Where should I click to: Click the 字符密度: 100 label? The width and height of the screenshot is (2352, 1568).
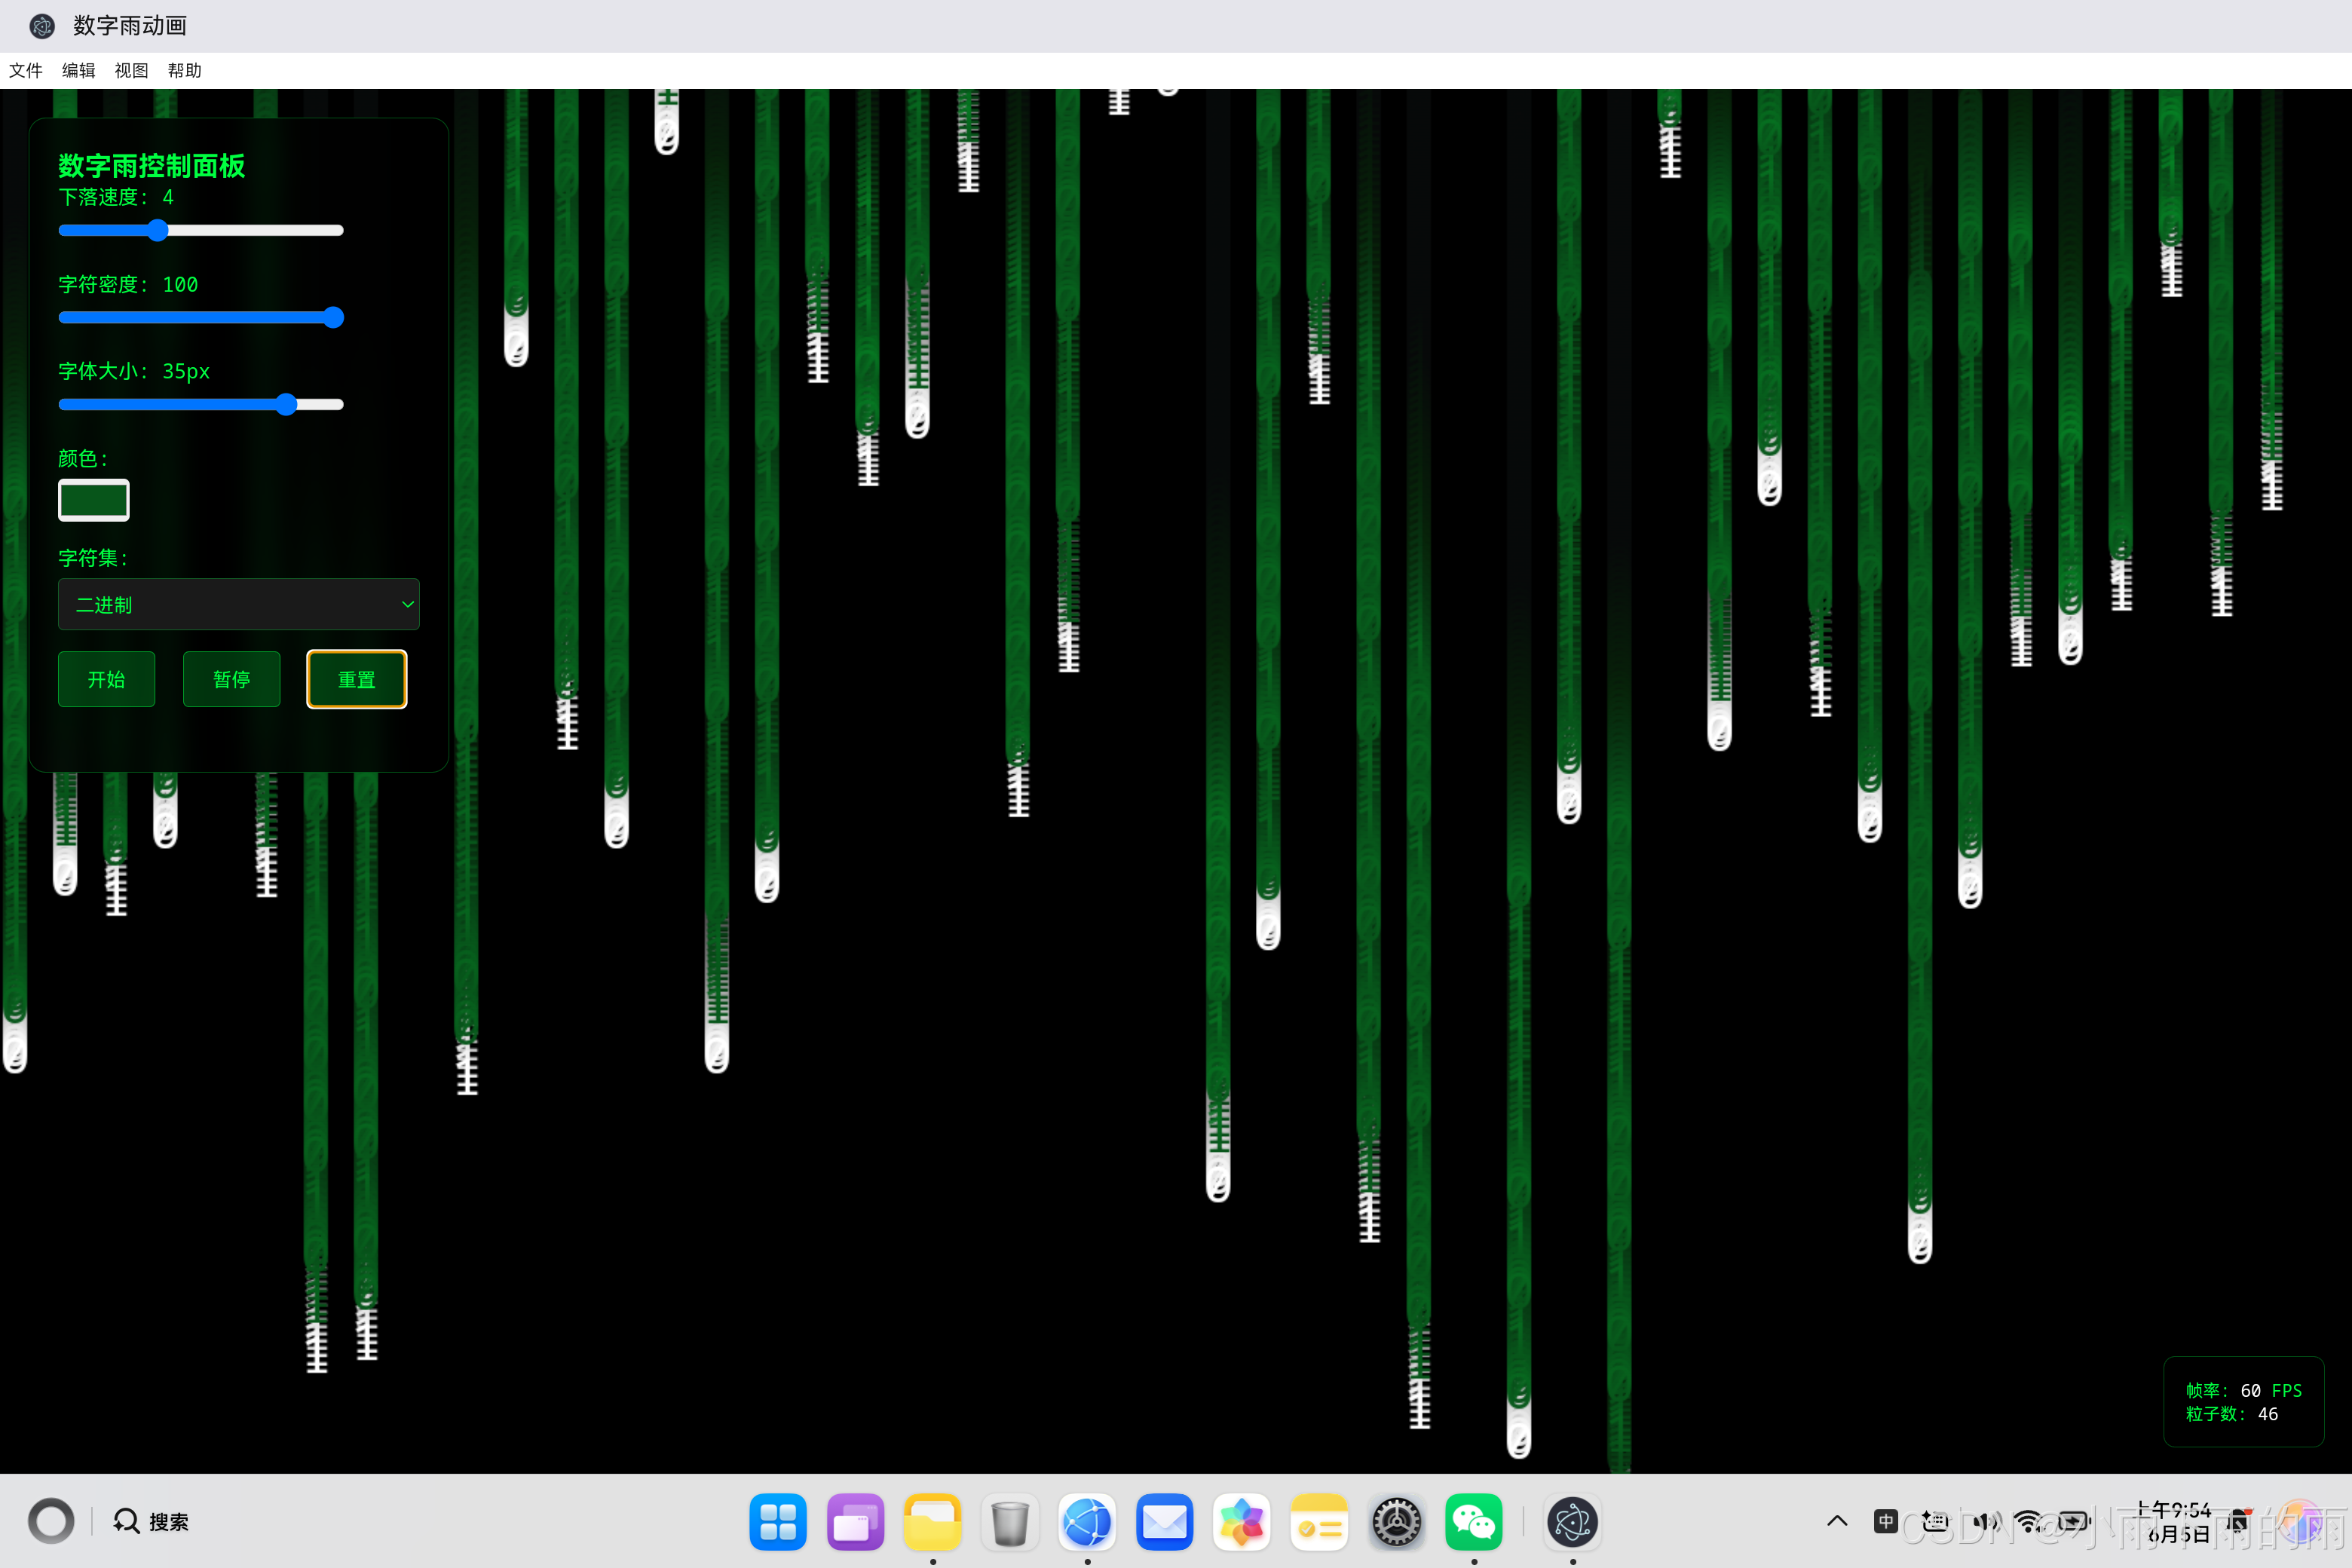coord(128,285)
